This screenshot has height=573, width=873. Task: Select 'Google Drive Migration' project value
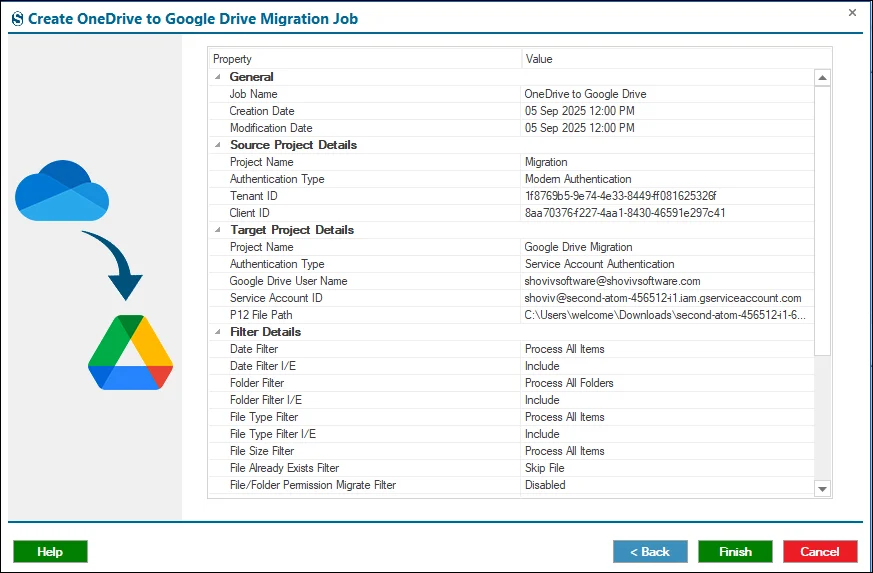tap(578, 247)
